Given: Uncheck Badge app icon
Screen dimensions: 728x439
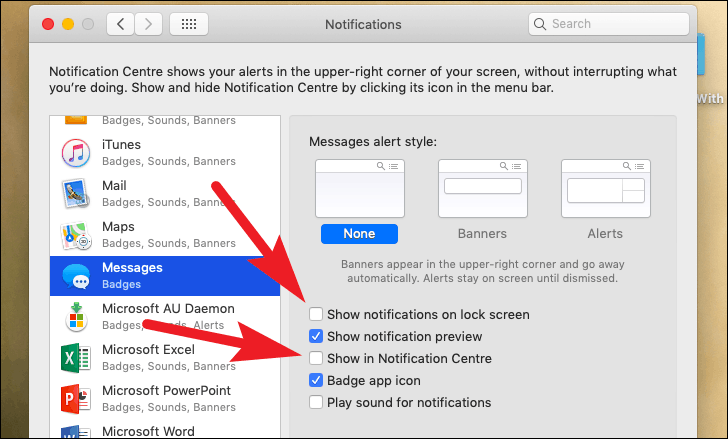Looking at the screenshot, I should tap(316, 380).
